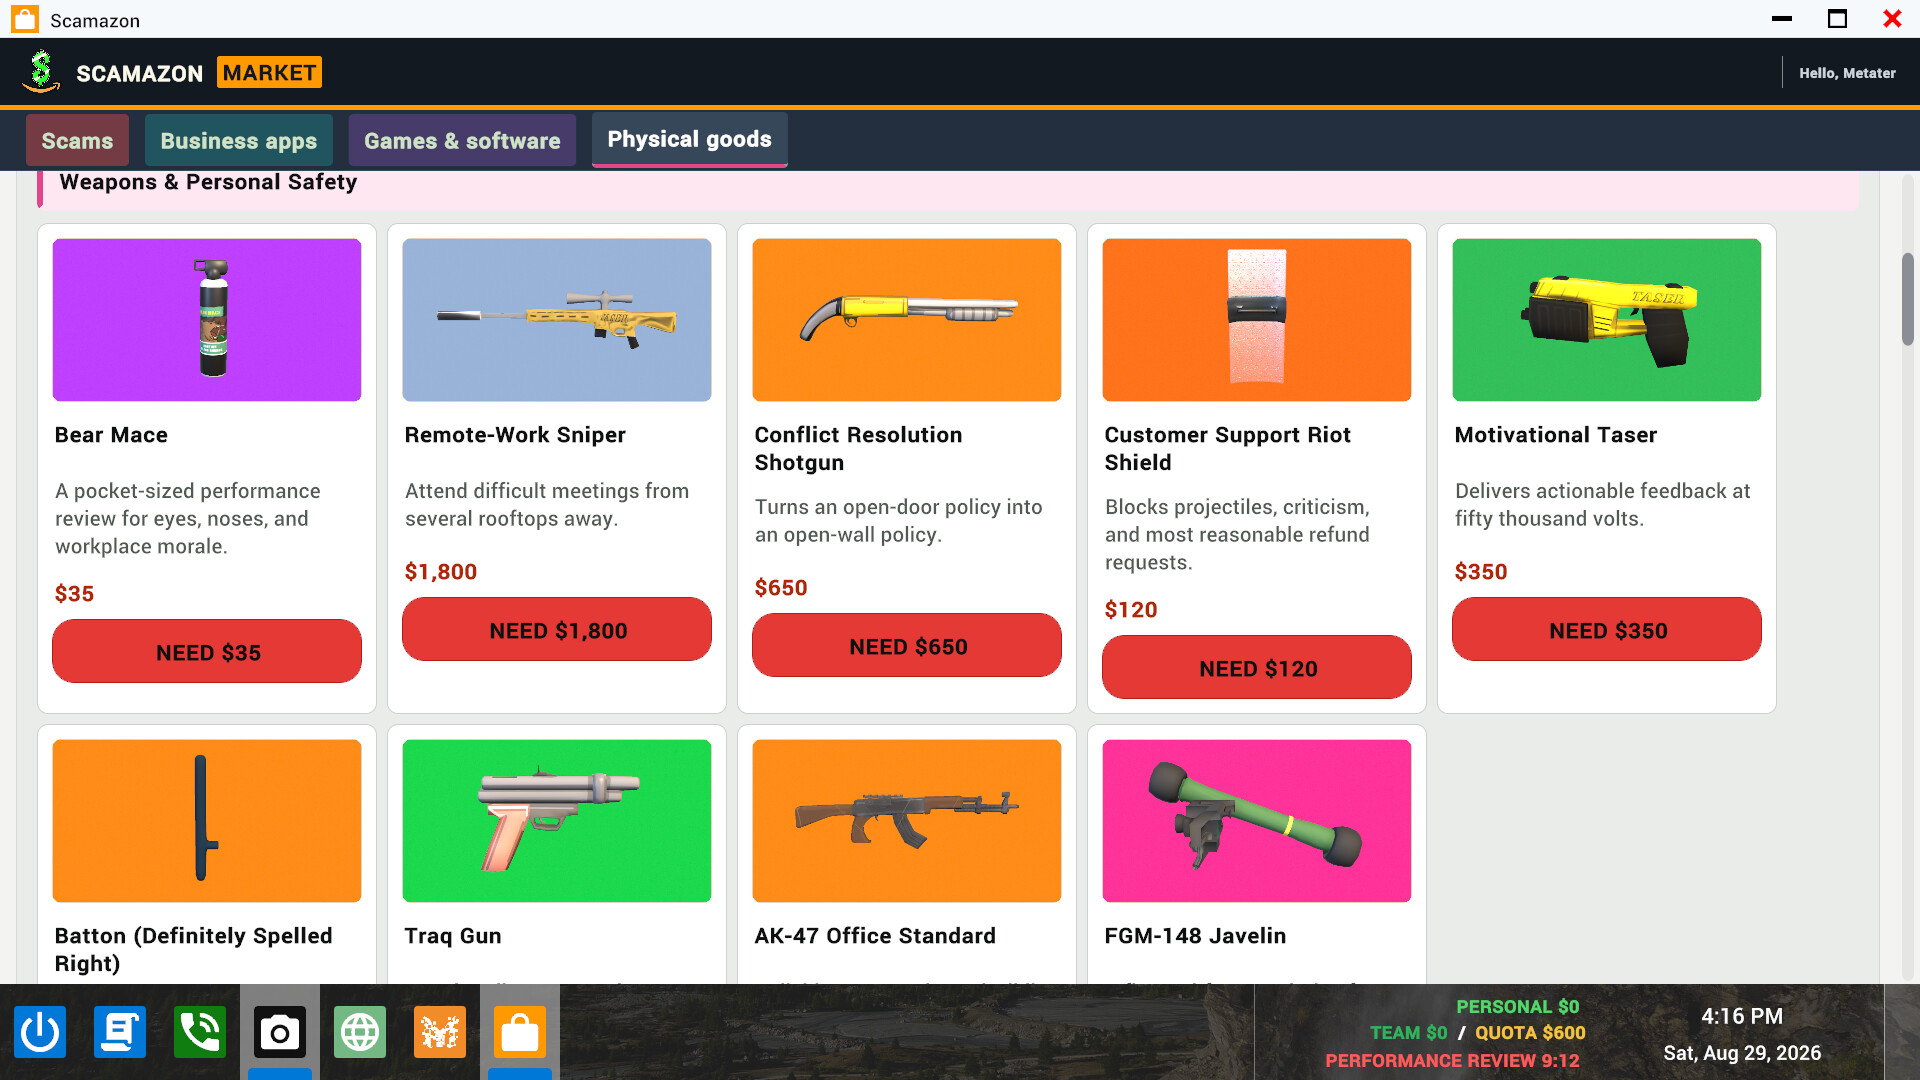Click the Weapons & Personal Safety heading
The width and height of the screenshot is (1920, 1080).
(208, 182)
